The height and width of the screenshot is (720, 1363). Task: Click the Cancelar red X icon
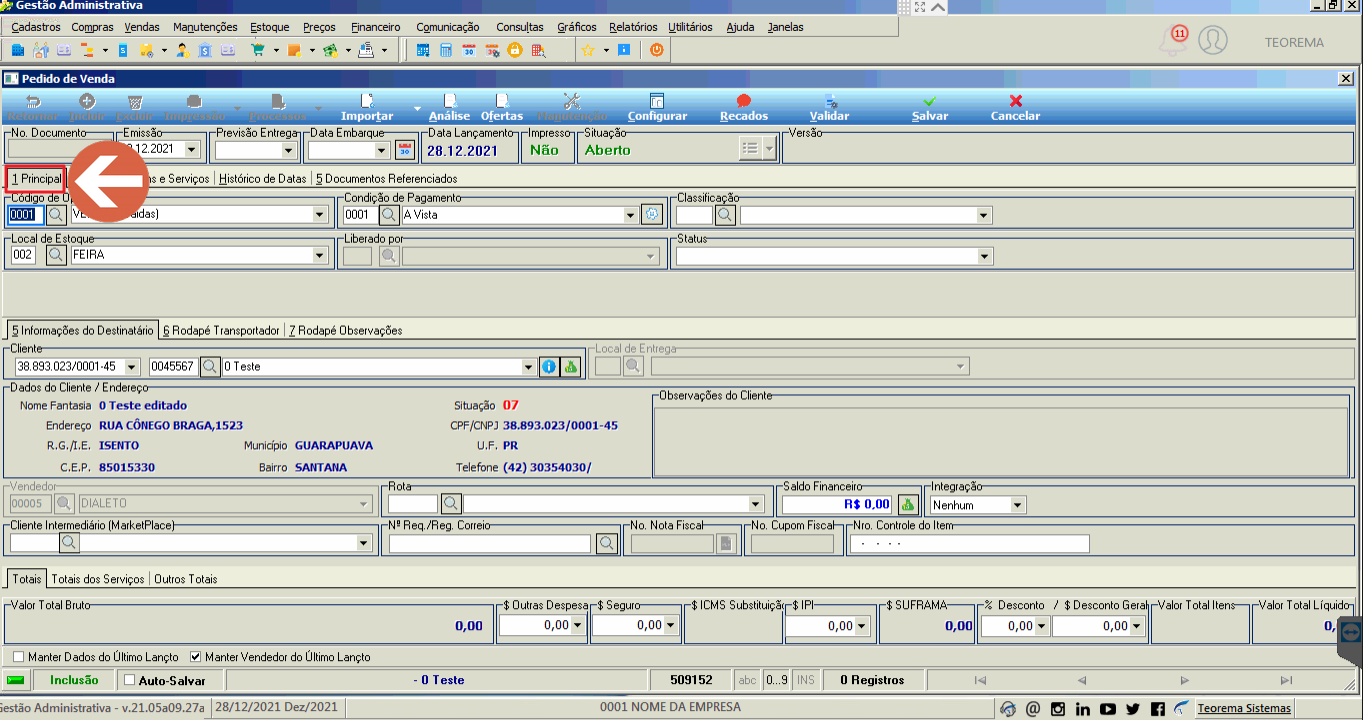coord(1016,101)
